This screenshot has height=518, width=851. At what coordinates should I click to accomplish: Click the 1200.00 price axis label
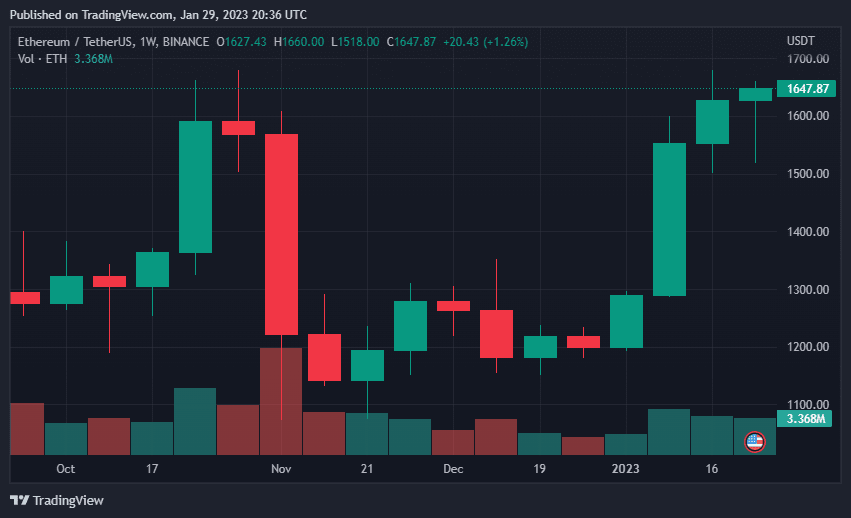(808, 346)
